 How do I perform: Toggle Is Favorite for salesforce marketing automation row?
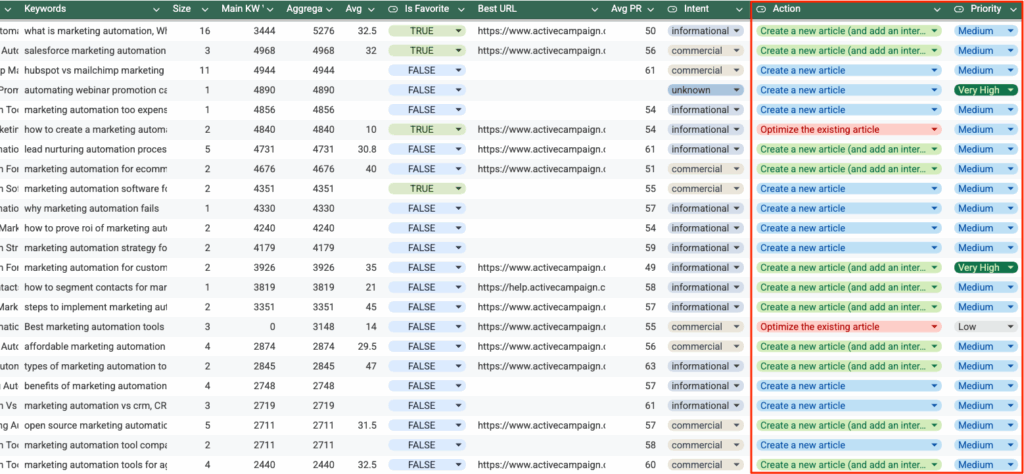(x=426, y=51)
